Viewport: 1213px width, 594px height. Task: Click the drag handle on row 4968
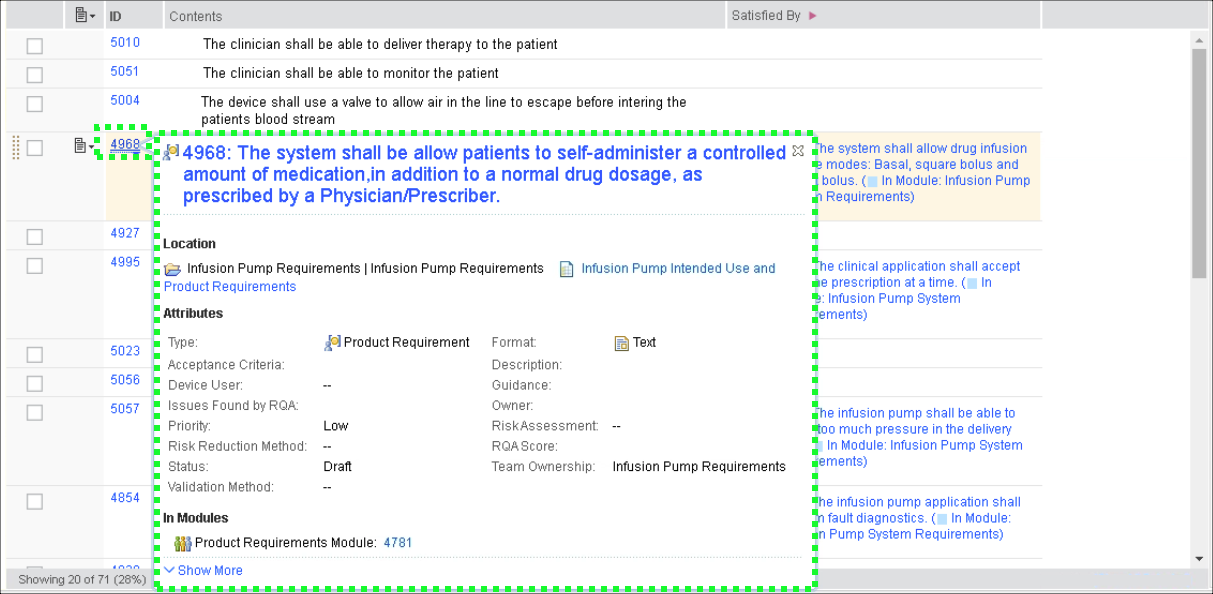15,148
